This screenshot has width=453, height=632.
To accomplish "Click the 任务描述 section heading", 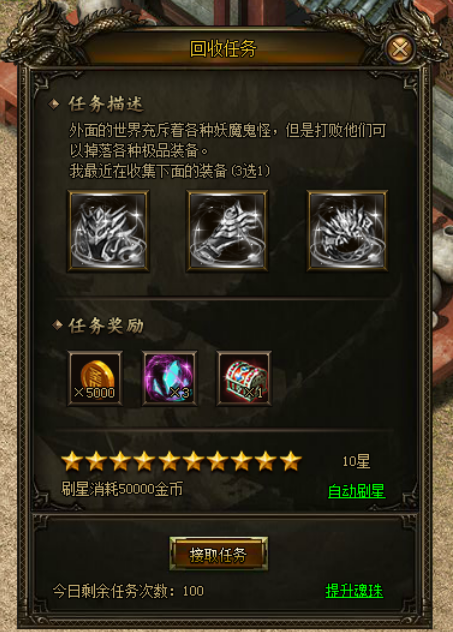I will pos(106,104).
